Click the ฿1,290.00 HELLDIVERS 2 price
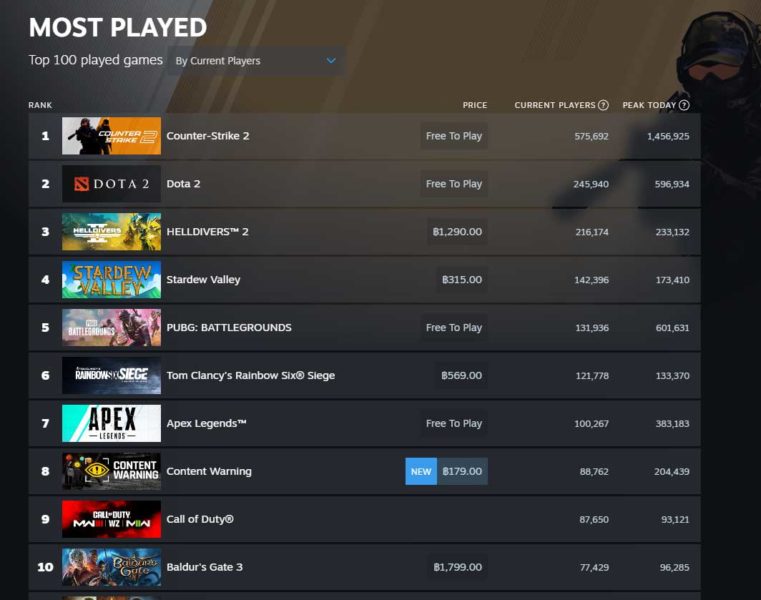 click(457, 232)
